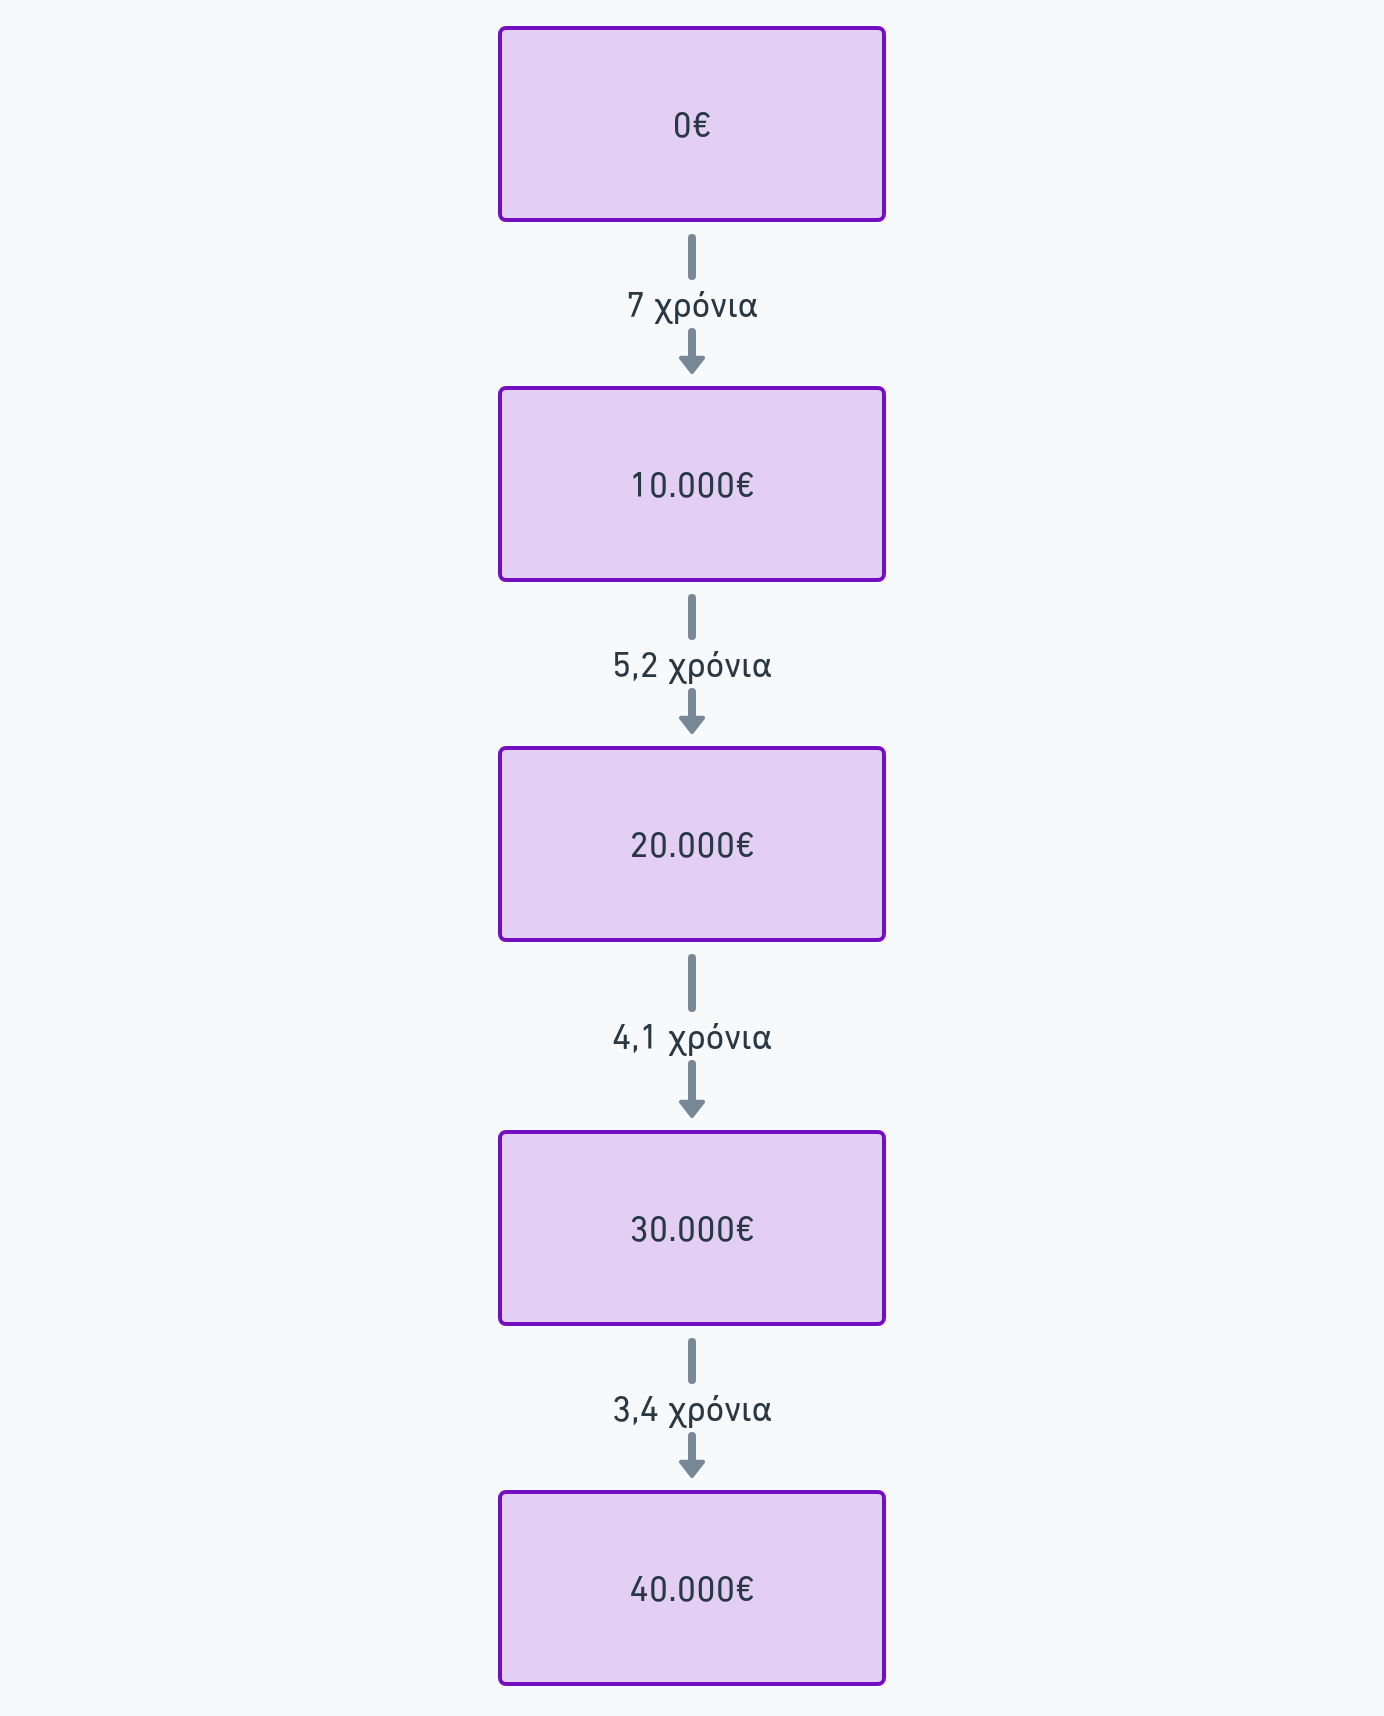Viewport: 1384px width, 1716px height.
Task: Click the bottom border of the 40.000€ box
Action: (x=692, y=1683)
